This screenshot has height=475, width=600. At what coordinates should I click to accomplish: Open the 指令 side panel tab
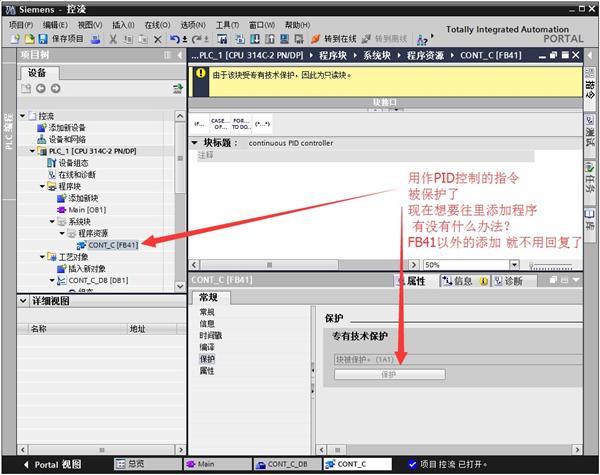click(x=590, y=83)
